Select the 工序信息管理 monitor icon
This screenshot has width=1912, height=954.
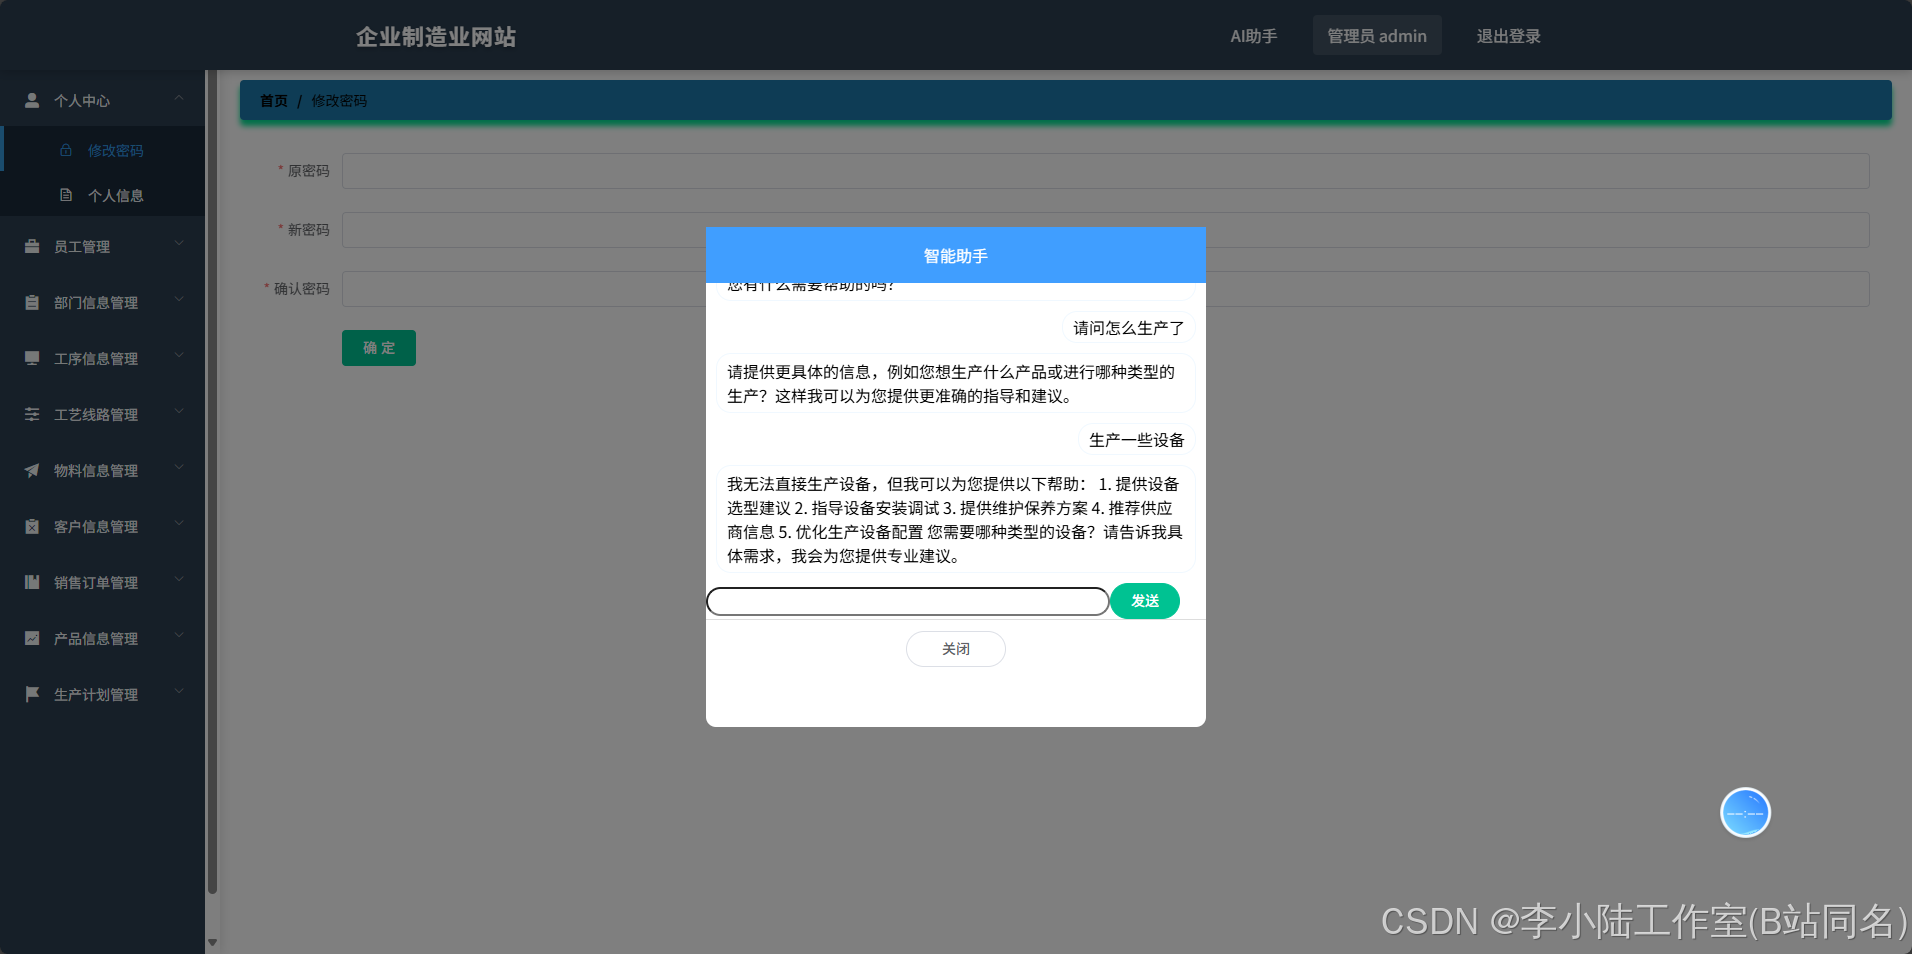coord(31,358)
